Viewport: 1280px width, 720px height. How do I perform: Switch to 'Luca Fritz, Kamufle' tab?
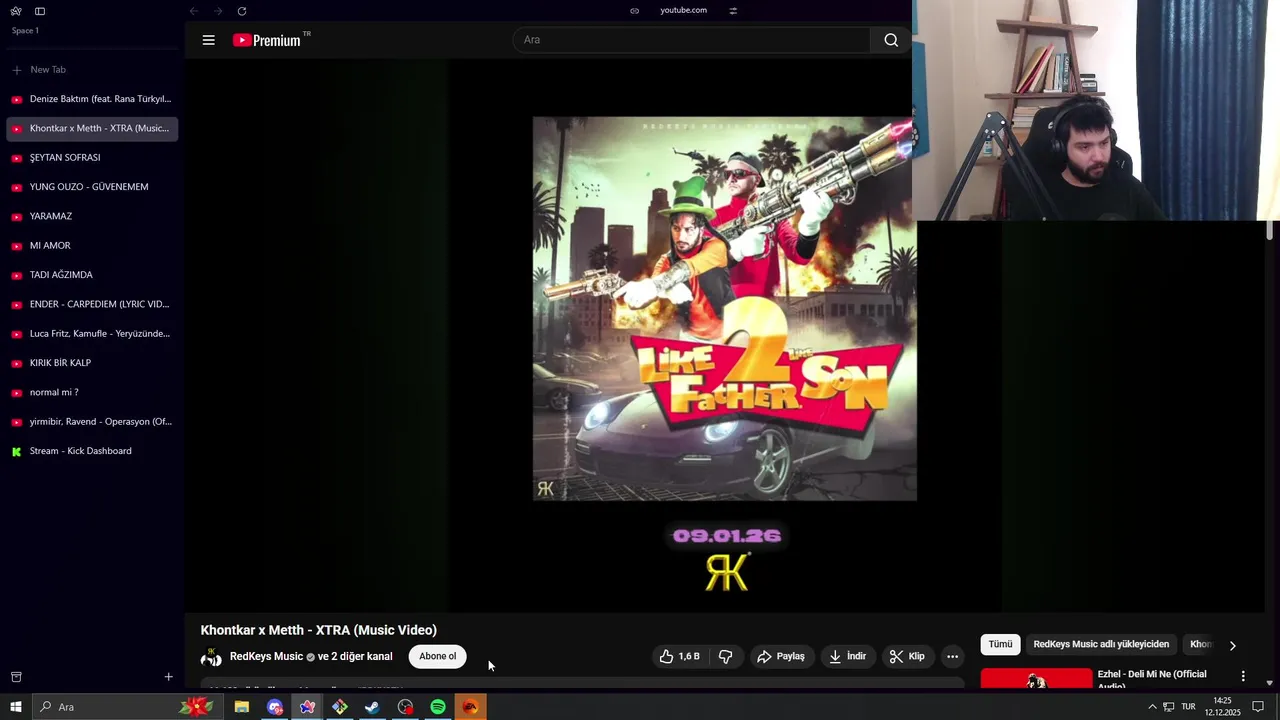tap(92, 333)
